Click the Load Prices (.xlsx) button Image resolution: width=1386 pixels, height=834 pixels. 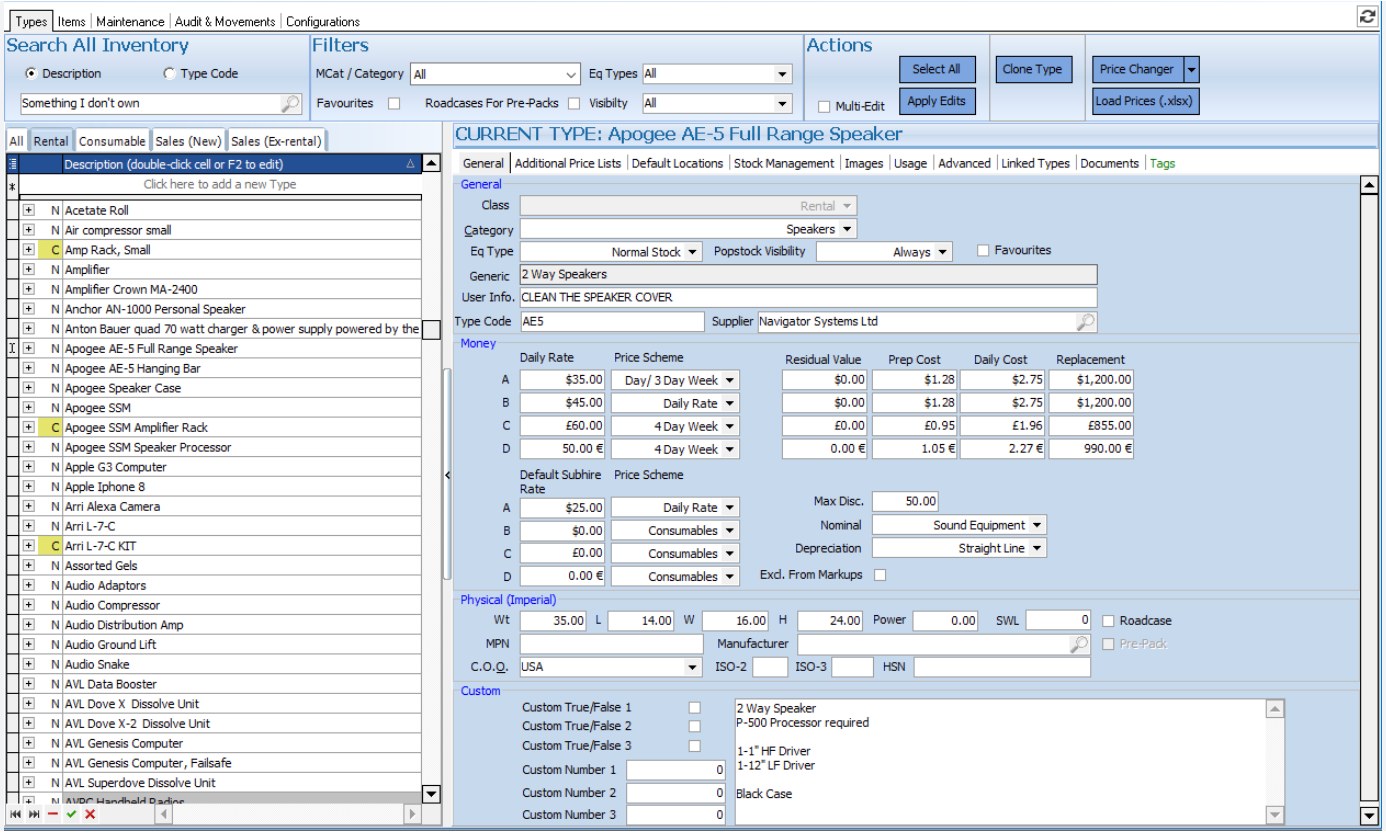click(x=1145, y=101)
